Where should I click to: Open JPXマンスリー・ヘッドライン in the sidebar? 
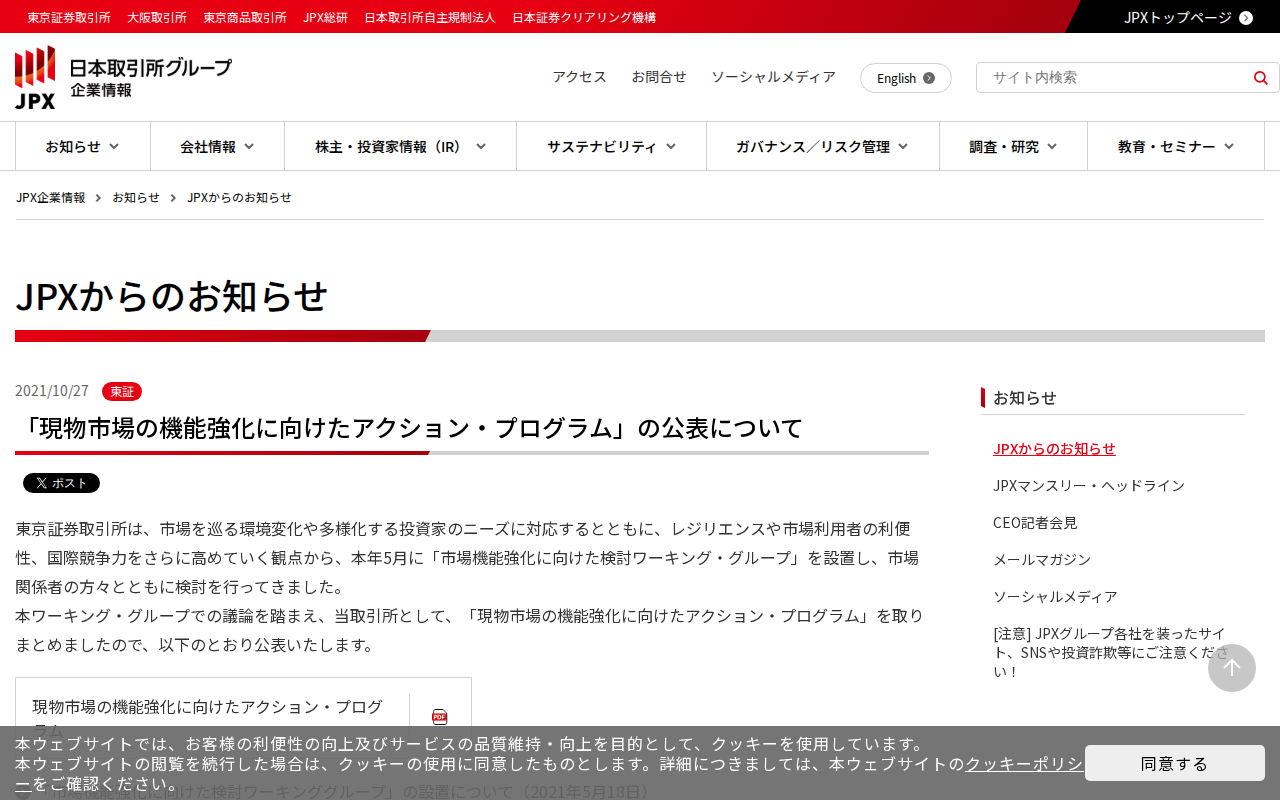click(1089, 485)
